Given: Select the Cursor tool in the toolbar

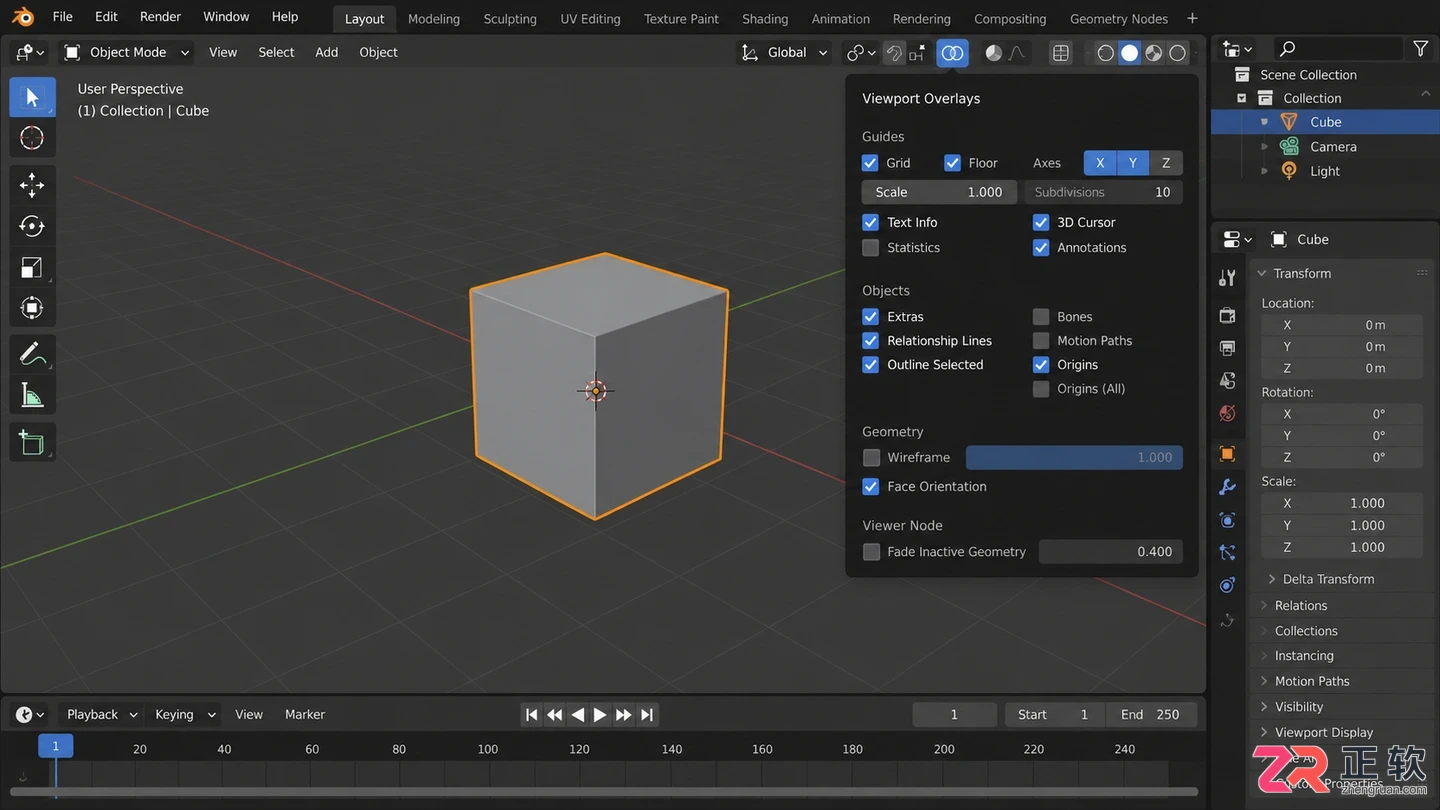Looking at the screenshot, I should pos(32,137).
